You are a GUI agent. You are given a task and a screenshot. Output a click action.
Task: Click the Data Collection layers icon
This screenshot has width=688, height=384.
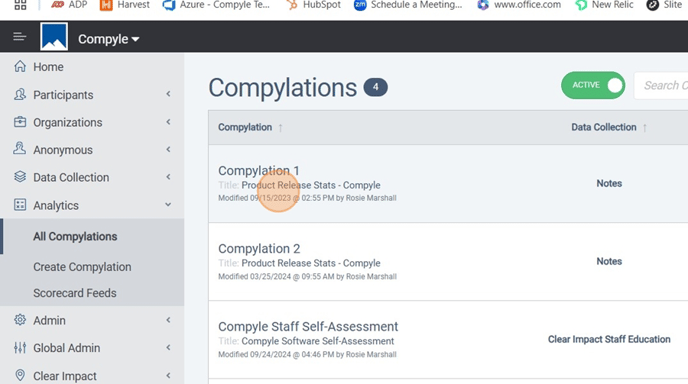[x=20, y=177]
